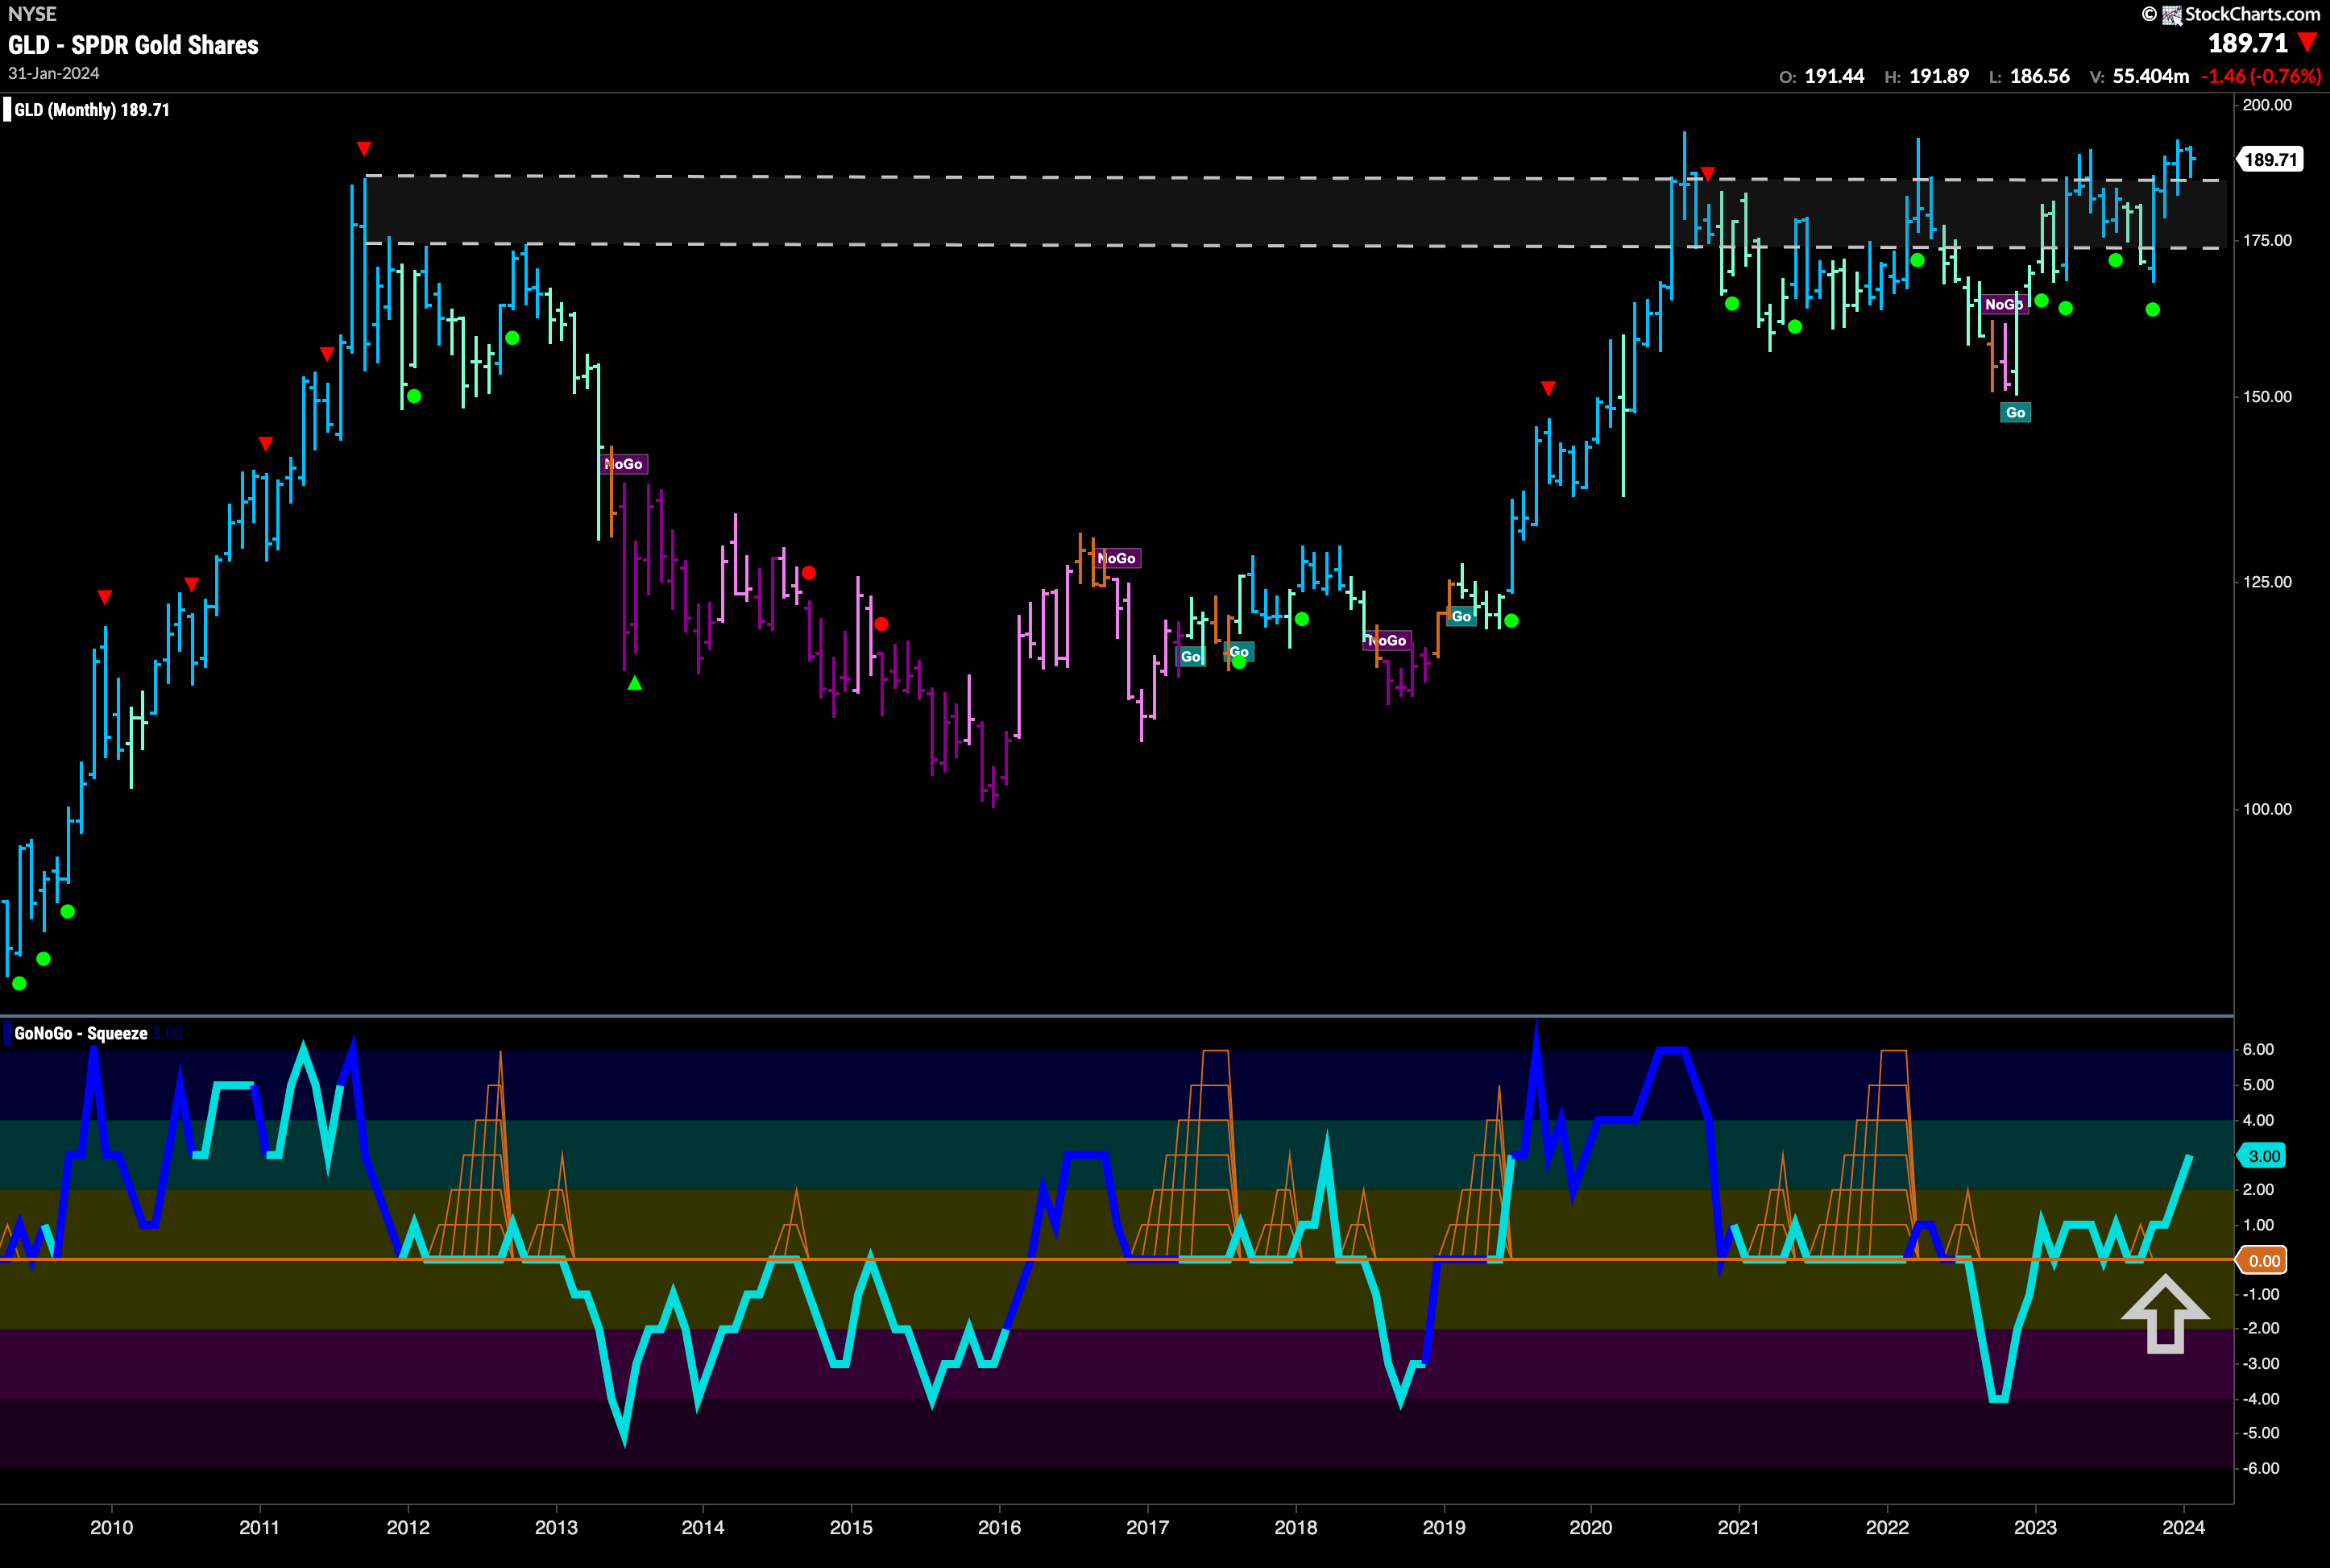Screen dimensions: 2330x1568
Task: Click the 2010 year label on the time axis
Action: (111, 1528)
